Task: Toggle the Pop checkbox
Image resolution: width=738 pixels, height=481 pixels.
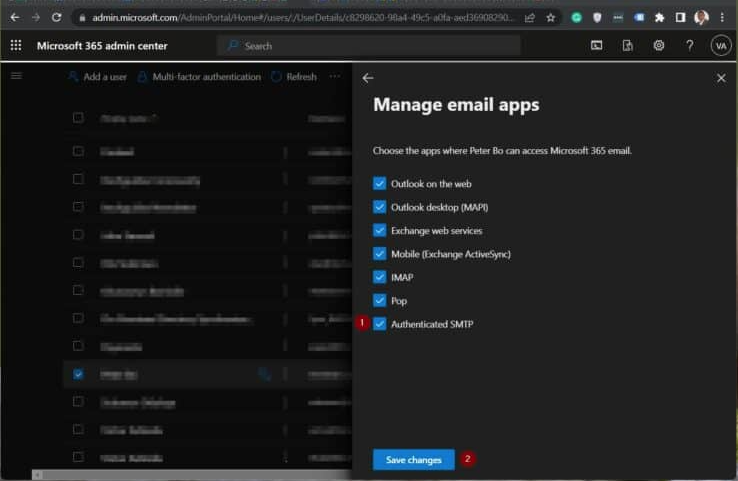Action: [x=379, y=300]
